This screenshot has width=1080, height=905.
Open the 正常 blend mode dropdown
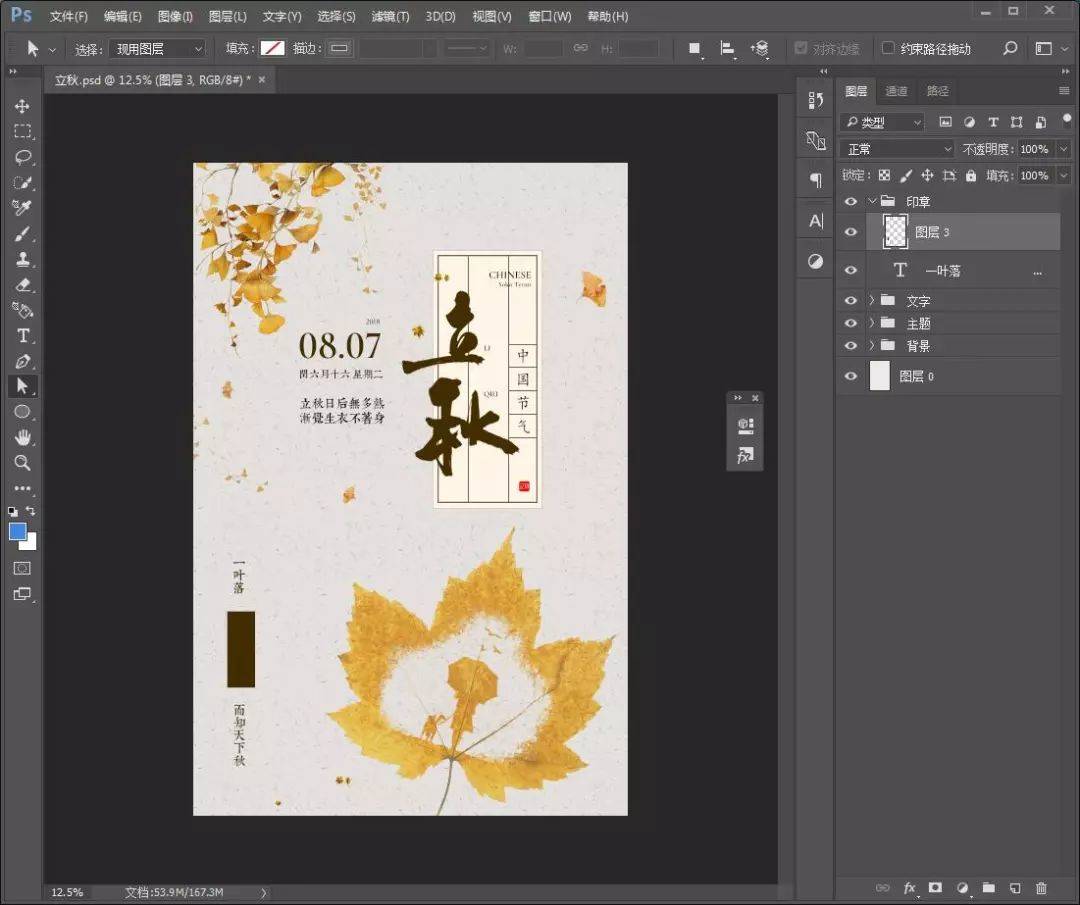897,149
